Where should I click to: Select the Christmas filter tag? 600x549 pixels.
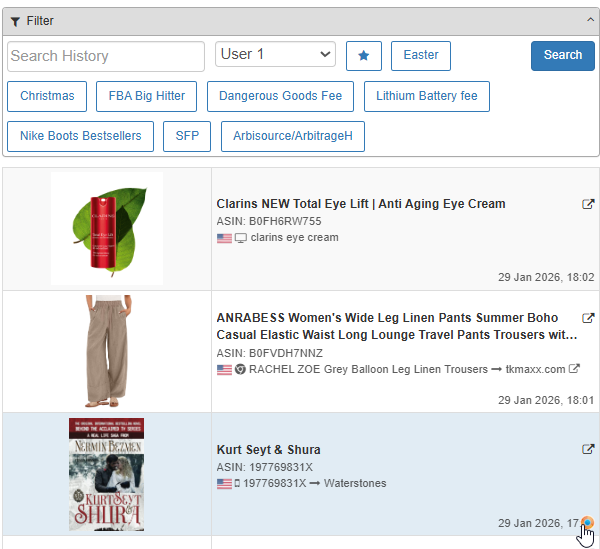(x=47, y=96)
